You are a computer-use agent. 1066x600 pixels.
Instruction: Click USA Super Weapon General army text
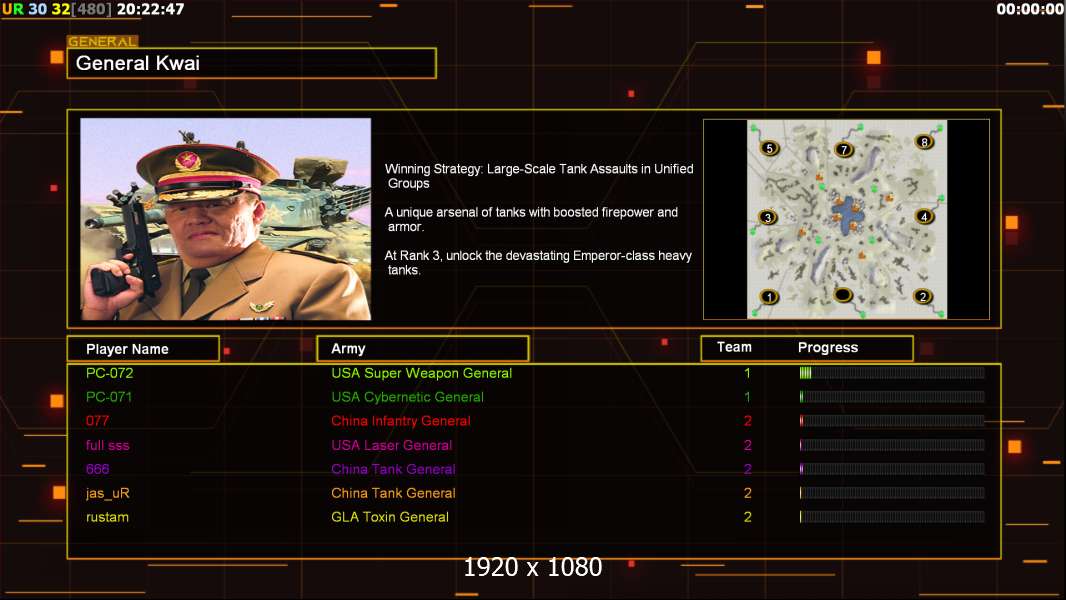422,373
